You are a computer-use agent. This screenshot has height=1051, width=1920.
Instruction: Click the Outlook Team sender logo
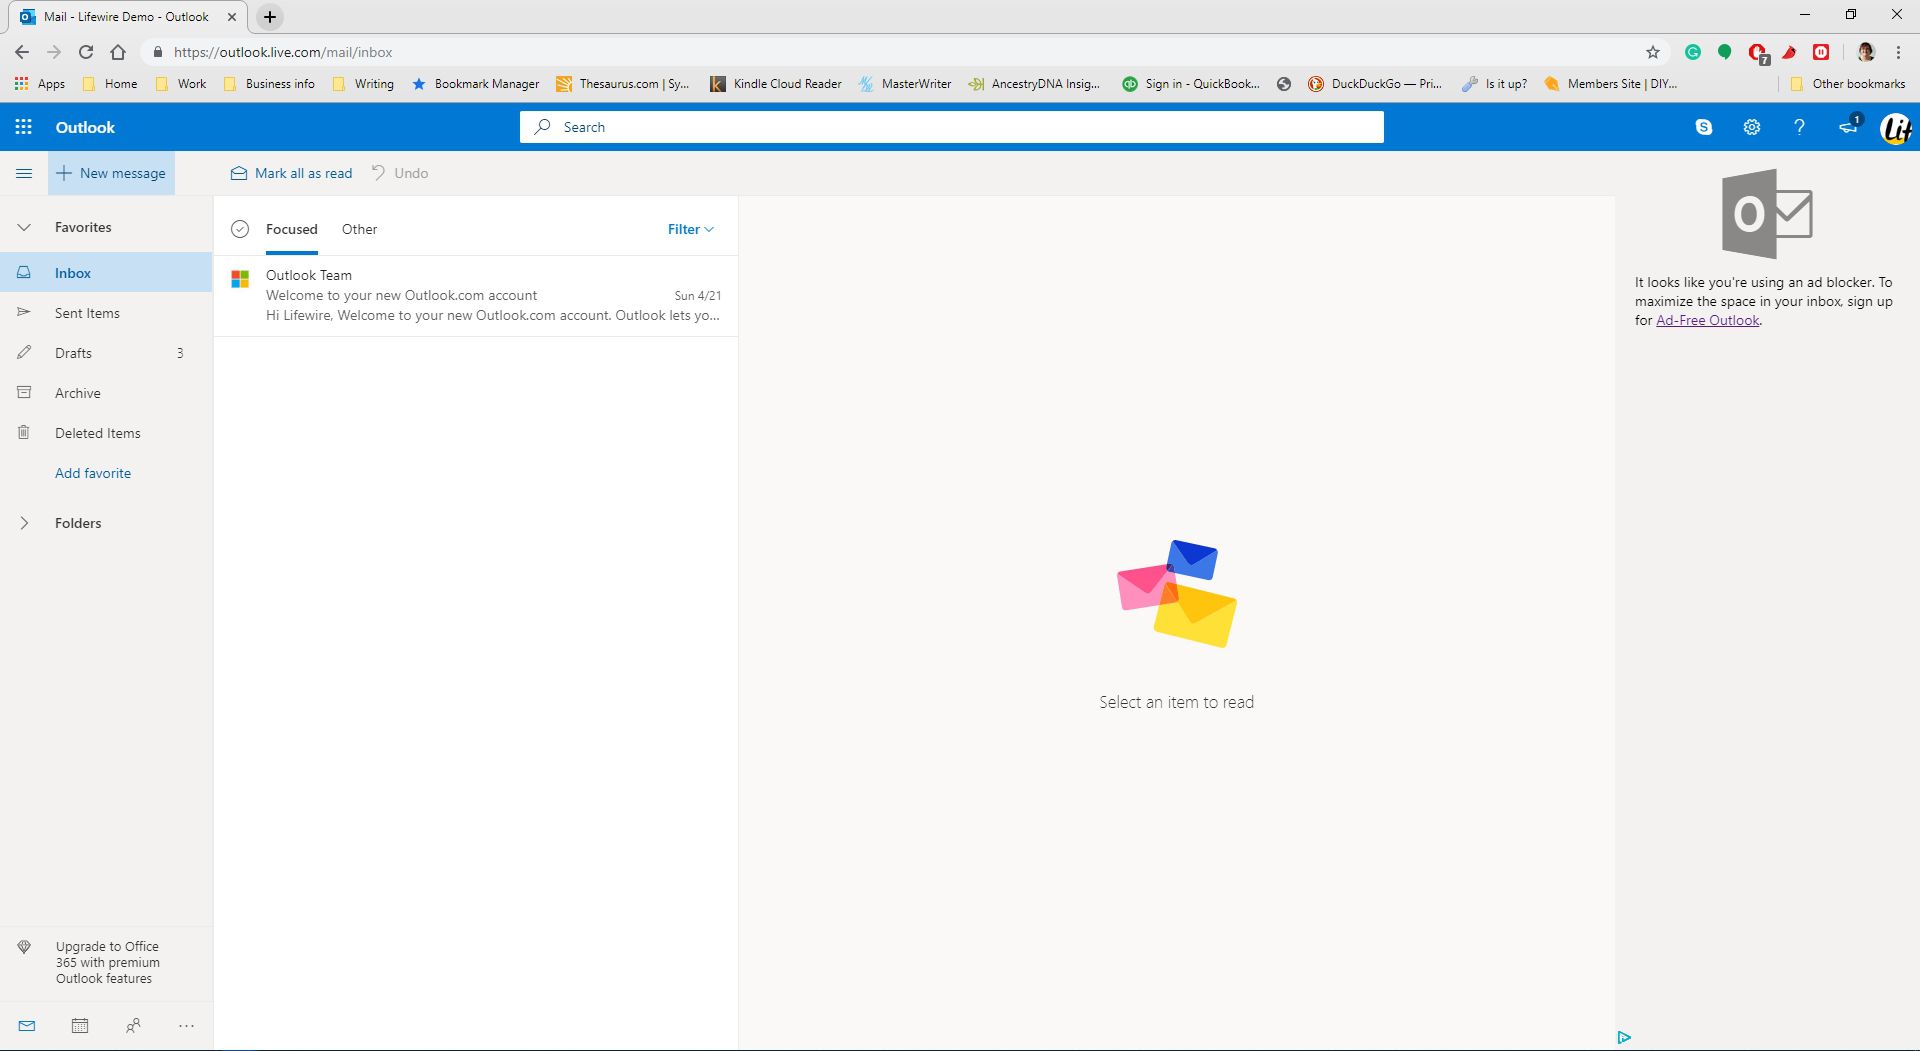click(x=240, y=279)
